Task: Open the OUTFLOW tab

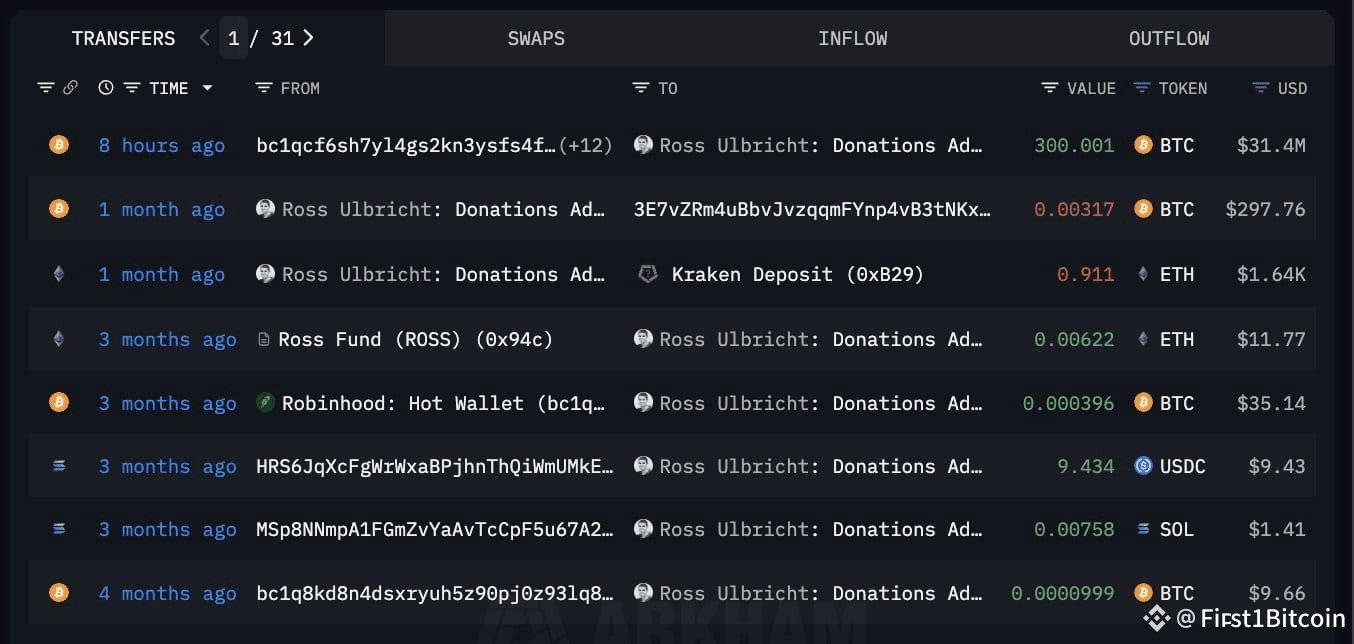Action: pos(1169,38)
